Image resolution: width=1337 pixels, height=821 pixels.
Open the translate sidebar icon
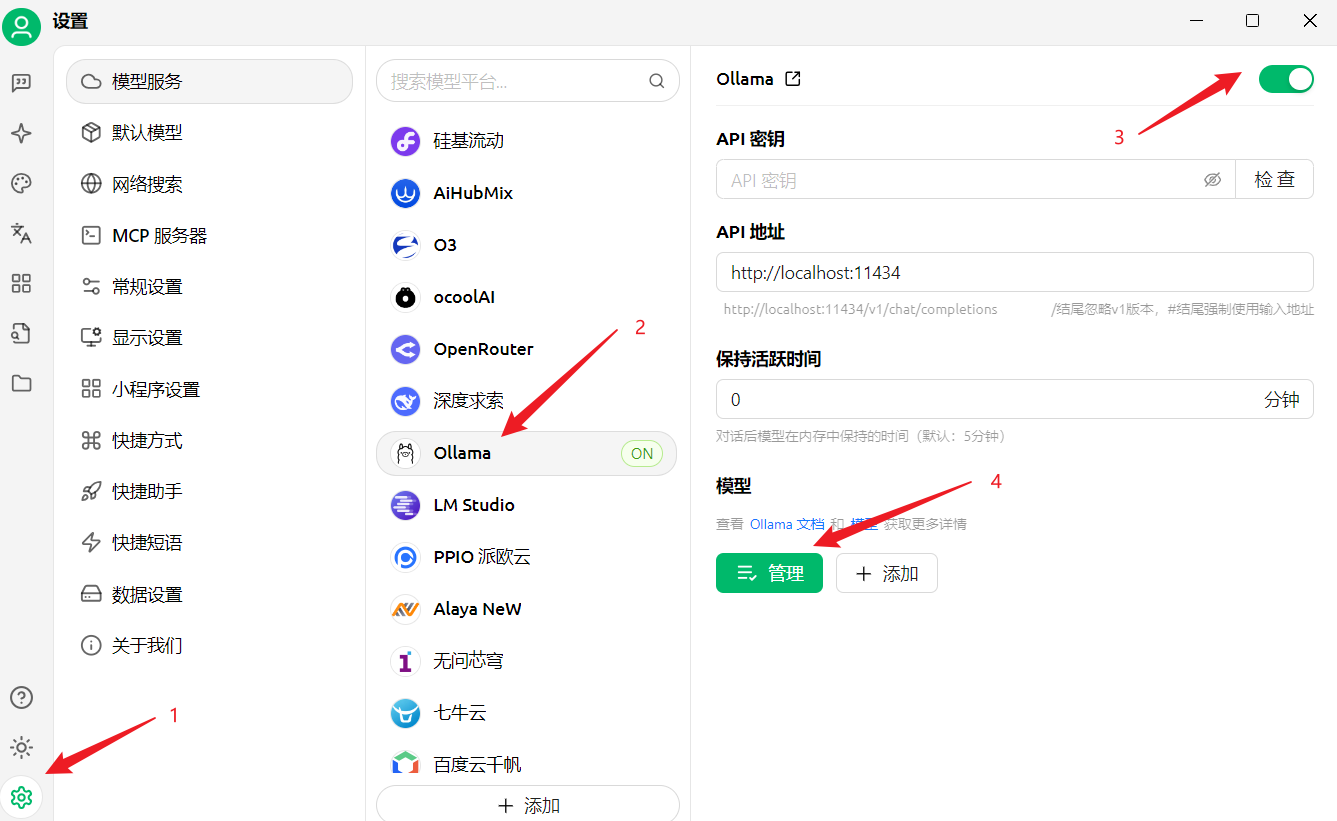tap(21, 233)
